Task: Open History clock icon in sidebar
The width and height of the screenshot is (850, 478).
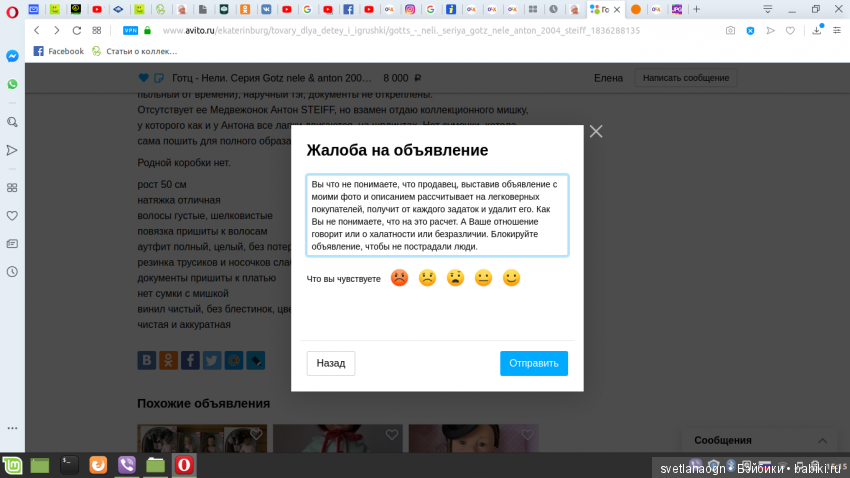Action: pos(12,271)
